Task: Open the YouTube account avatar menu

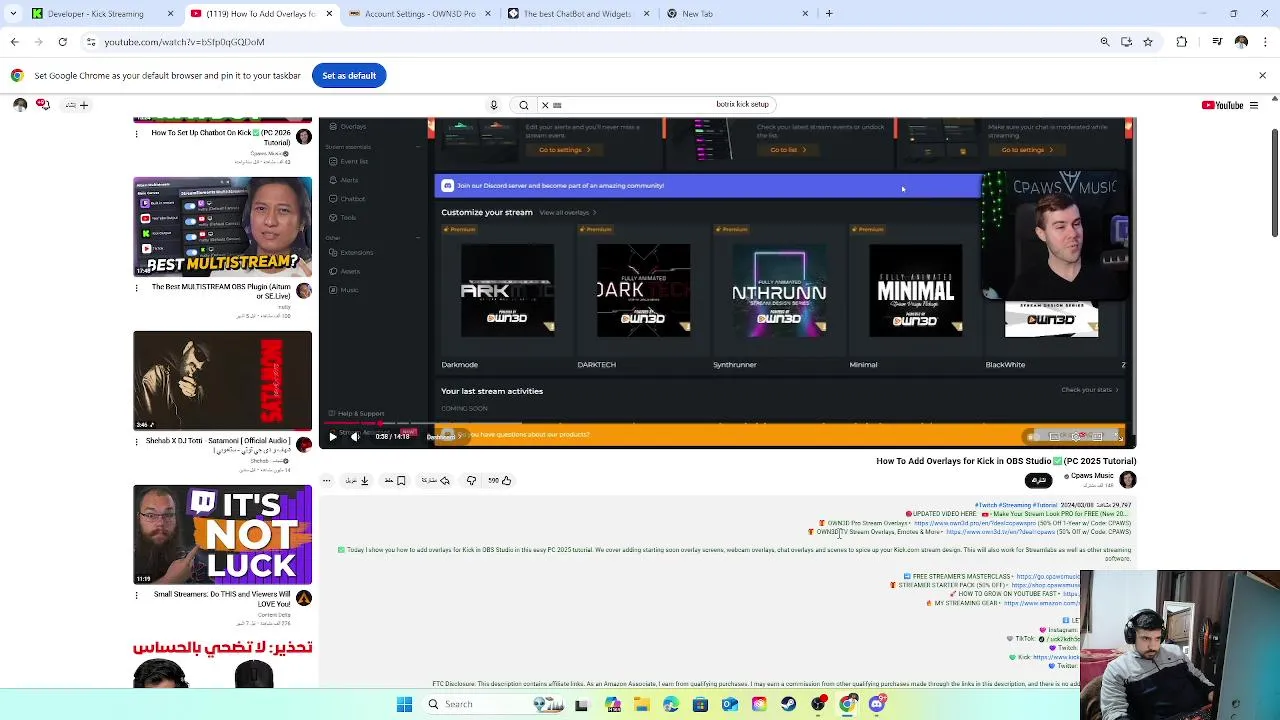Action: pyautogui.click(x=19, y=104)
